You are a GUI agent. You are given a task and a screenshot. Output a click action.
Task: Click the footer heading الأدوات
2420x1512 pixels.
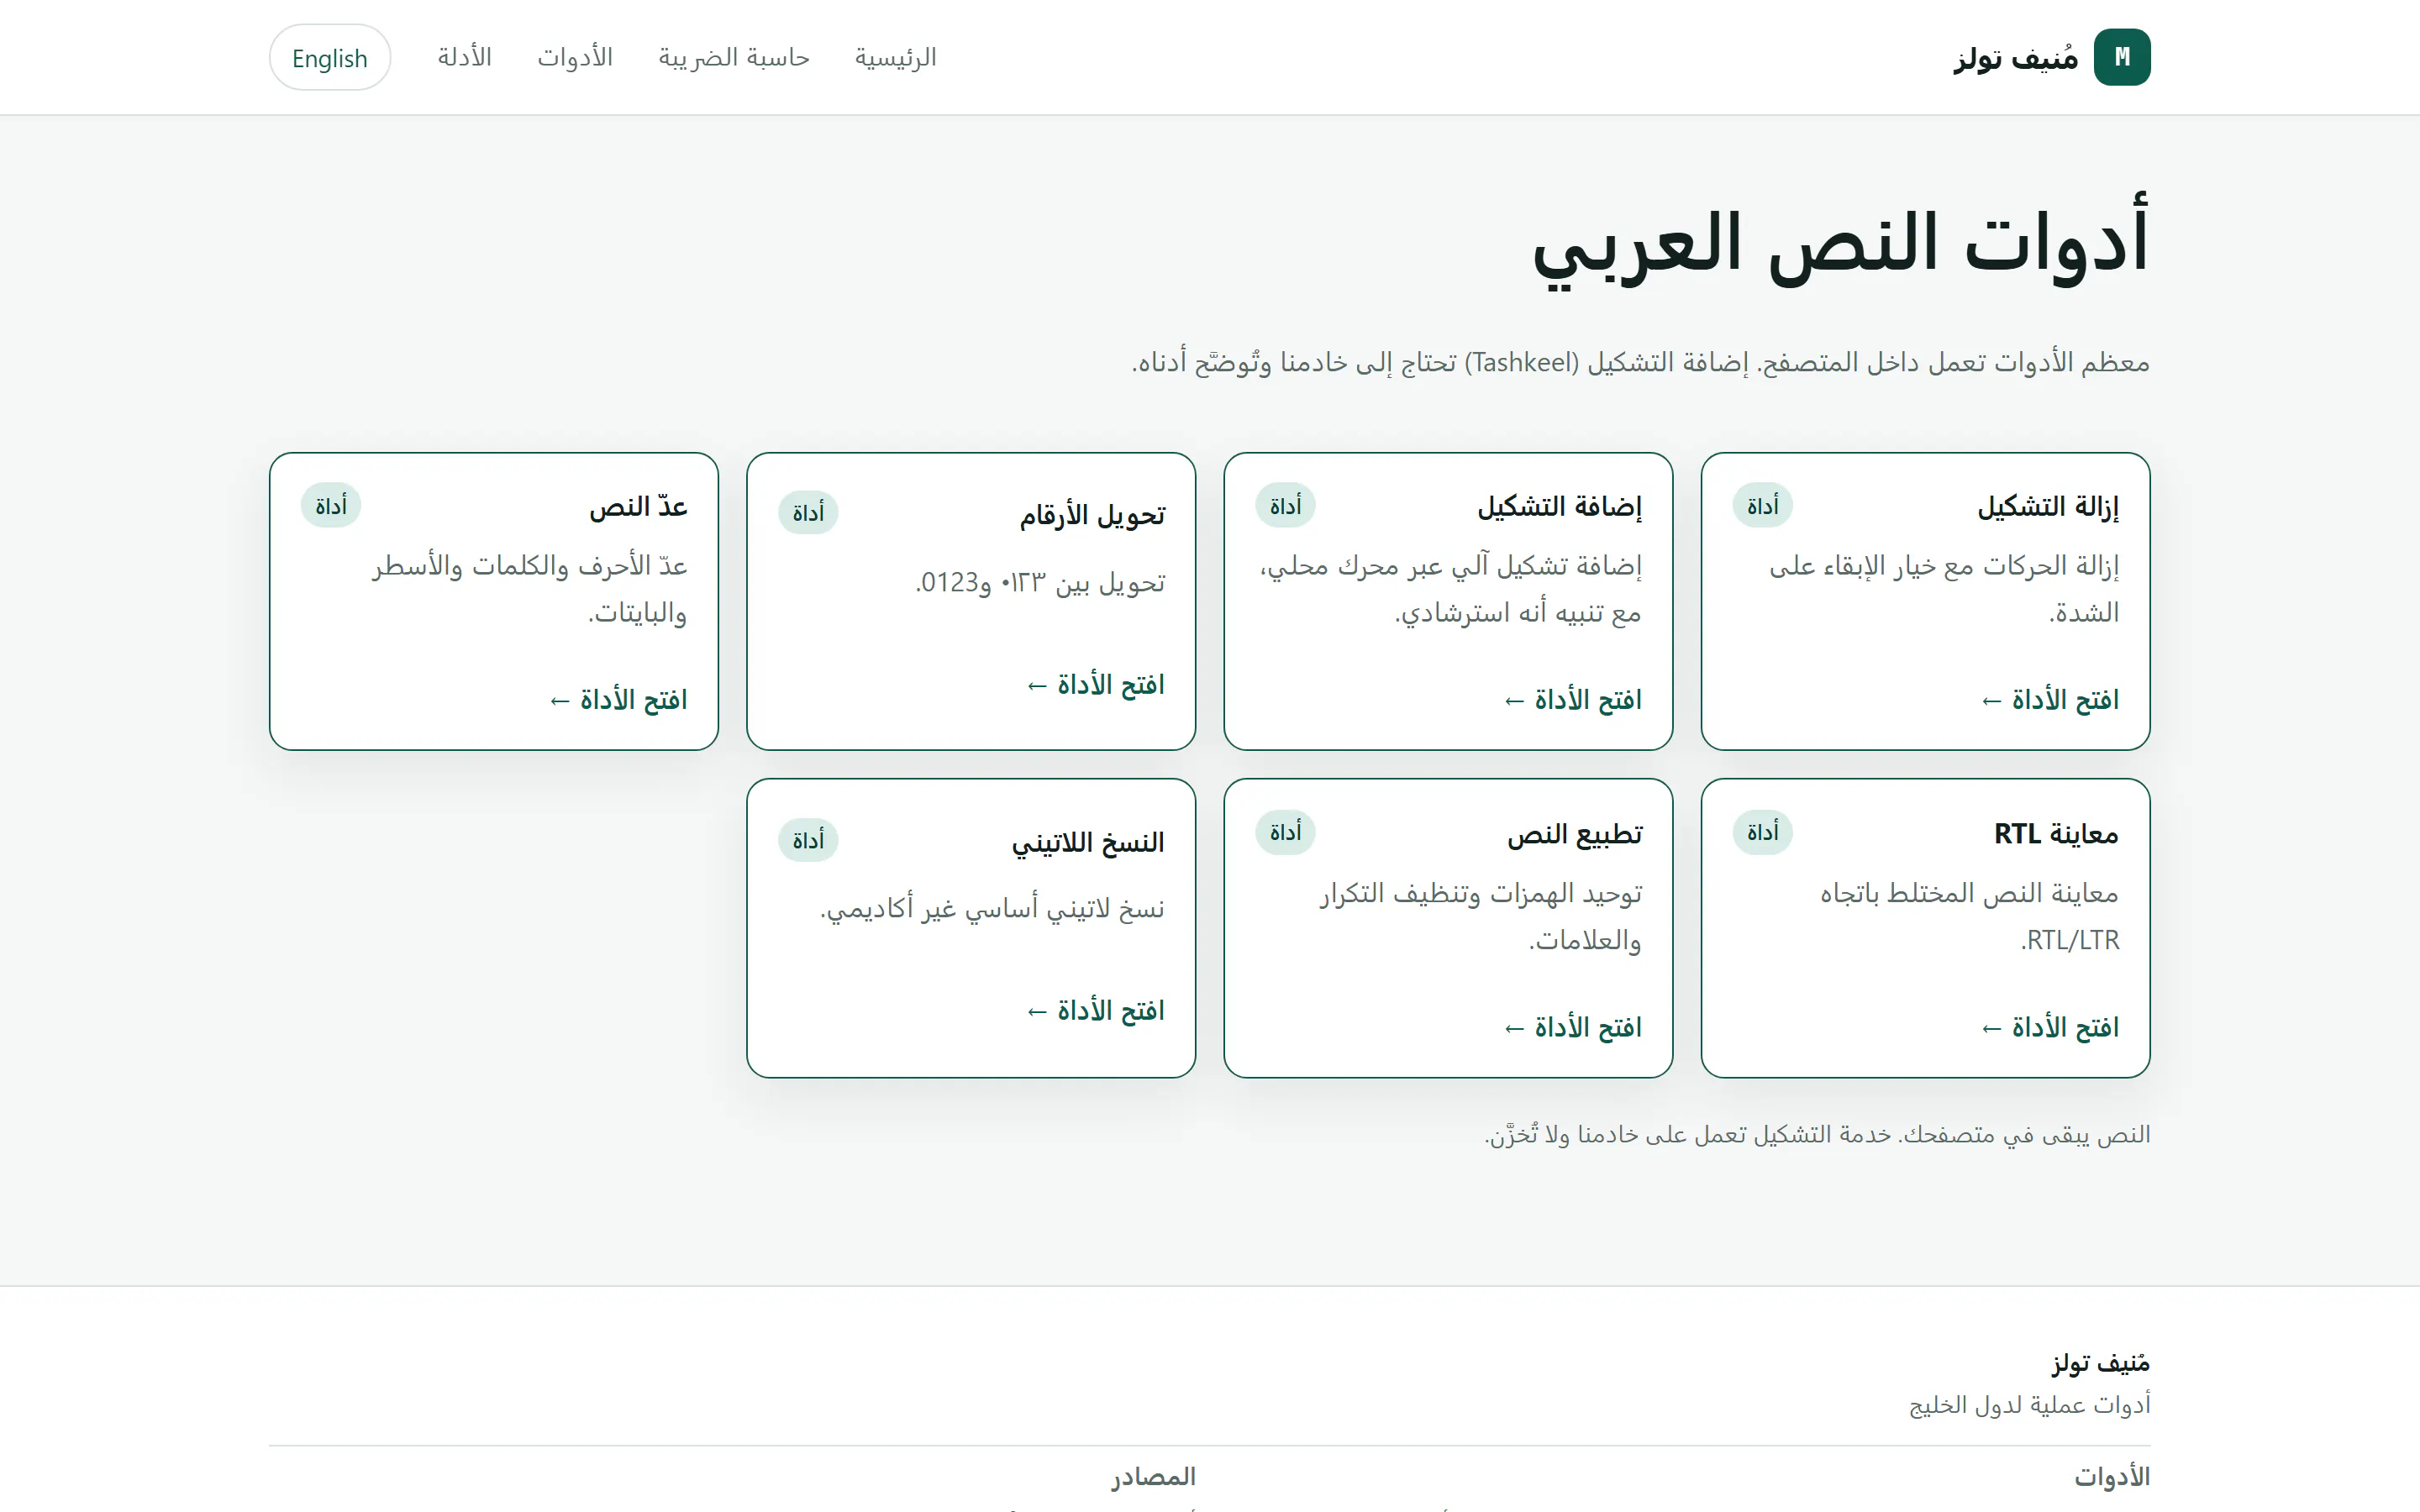[x=2112, y=1477]
